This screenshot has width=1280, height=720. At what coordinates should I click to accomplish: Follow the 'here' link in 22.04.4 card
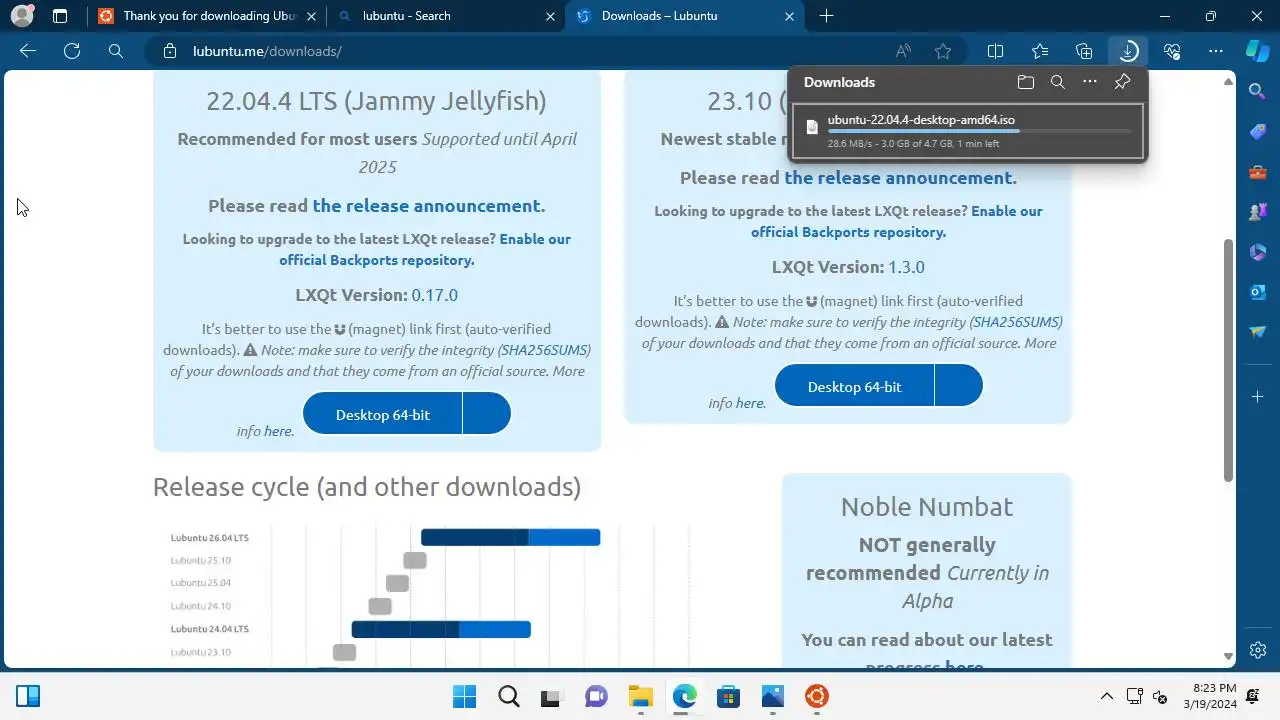click(277, 431)
